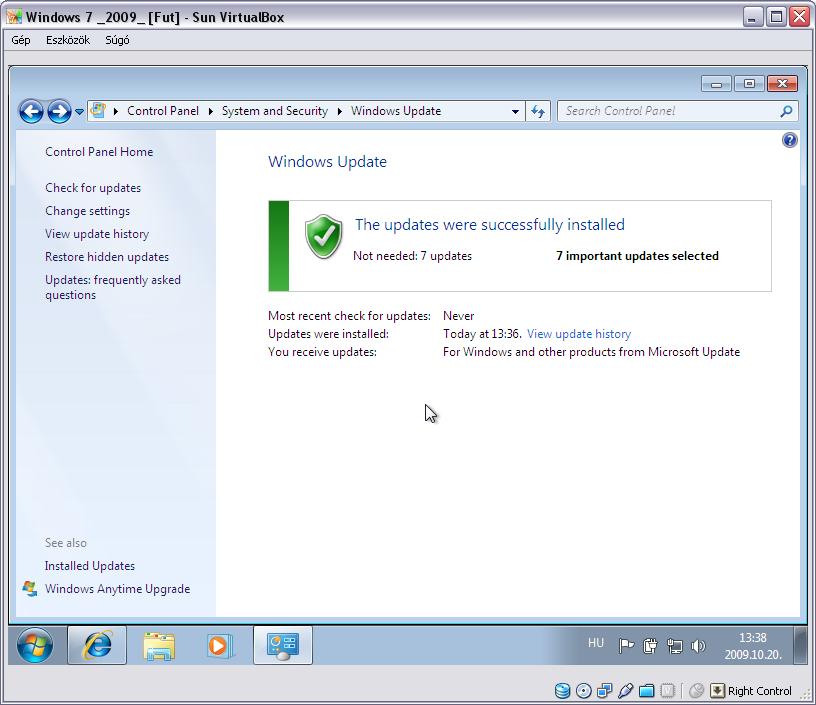
Task: Click Check for updates
Action: (93, 188)
